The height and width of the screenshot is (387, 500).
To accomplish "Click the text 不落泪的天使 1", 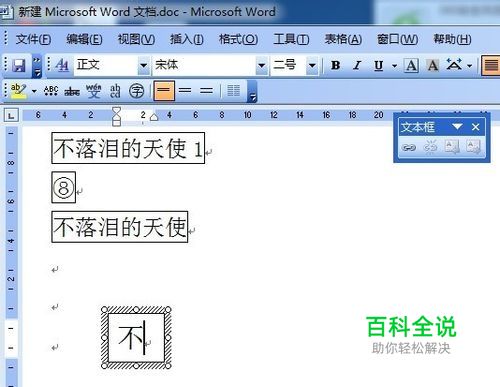I will click(x=128, y=148).
